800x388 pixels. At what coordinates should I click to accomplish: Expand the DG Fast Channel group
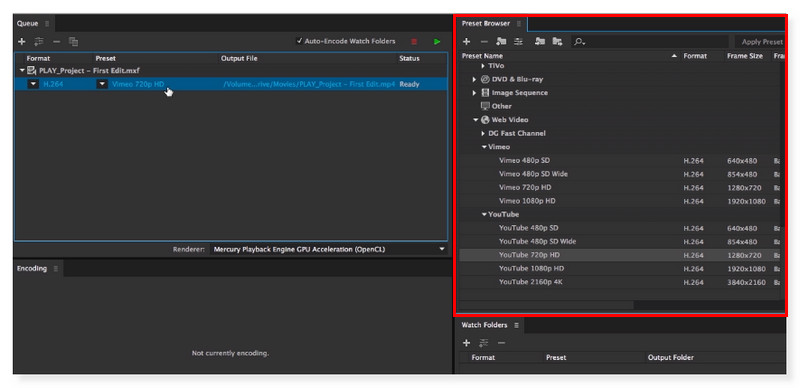[x=483, y=133]
